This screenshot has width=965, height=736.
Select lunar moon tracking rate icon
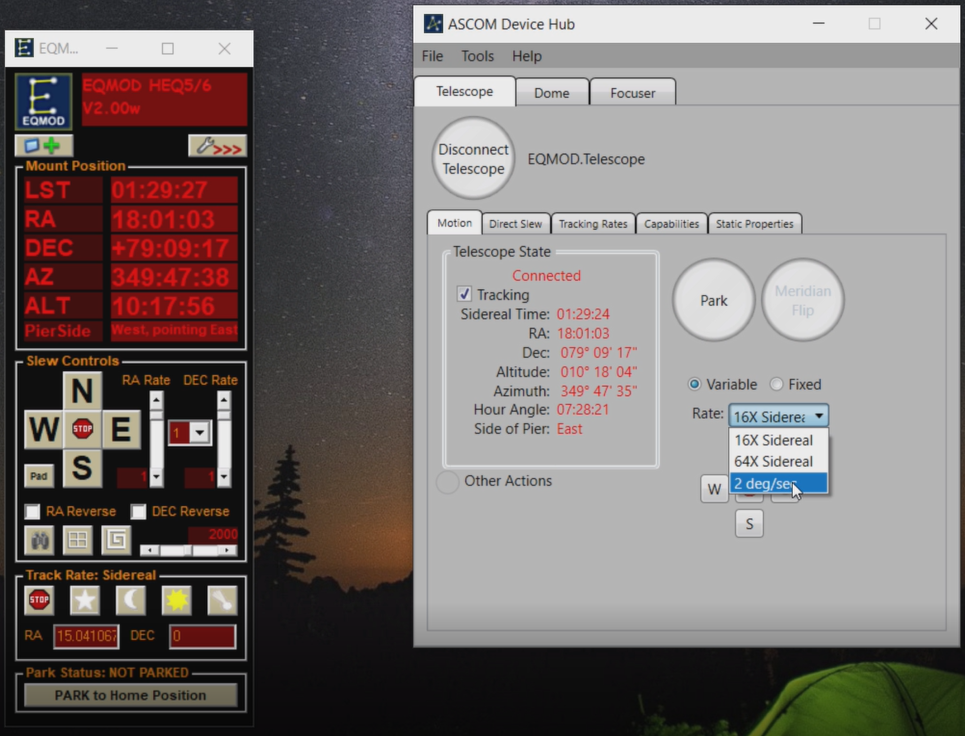[x=130, y=600]
